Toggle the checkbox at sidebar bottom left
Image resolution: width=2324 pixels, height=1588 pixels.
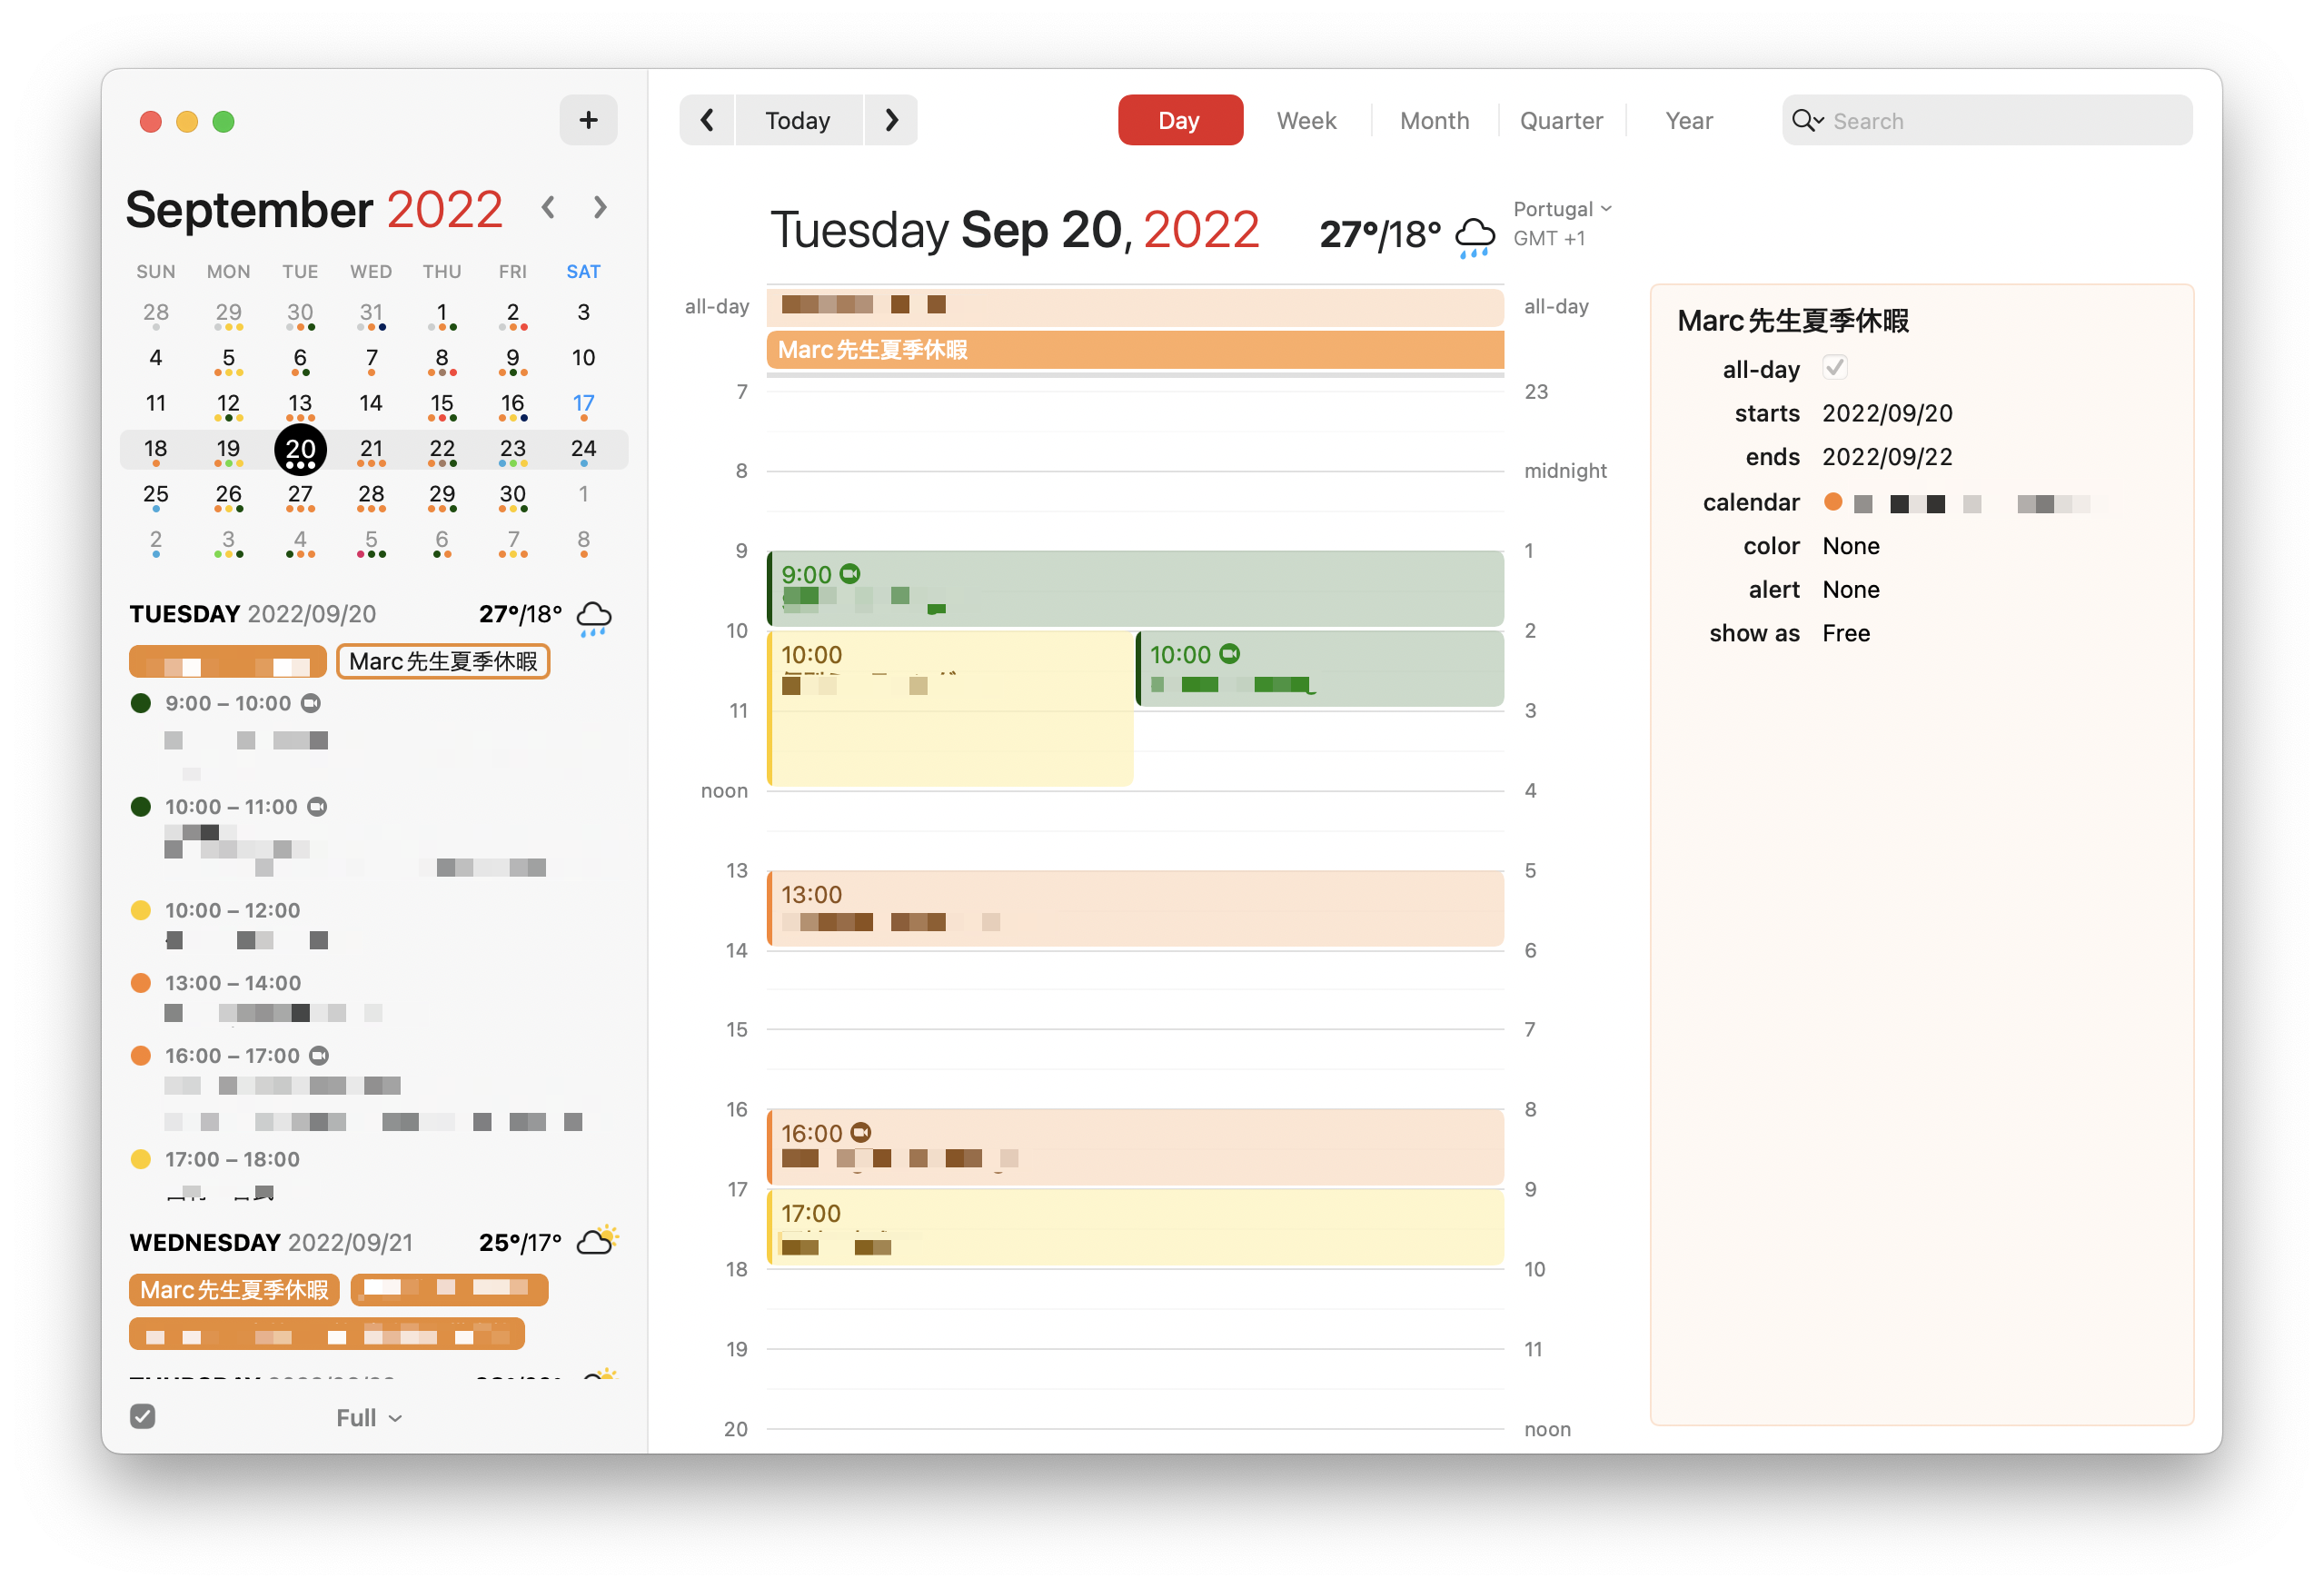coord(143,1416)
